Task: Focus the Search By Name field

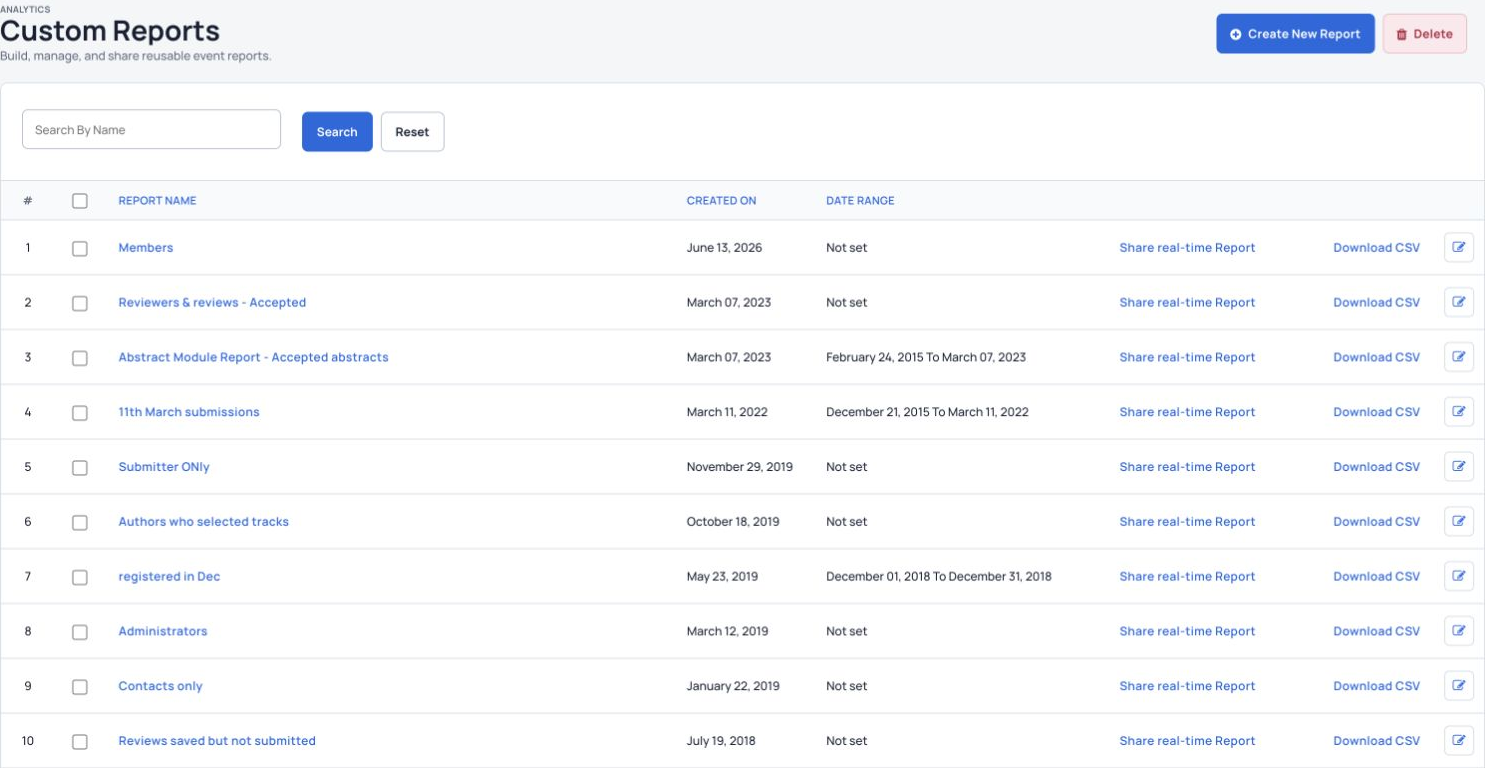Action: pos(151,130)
